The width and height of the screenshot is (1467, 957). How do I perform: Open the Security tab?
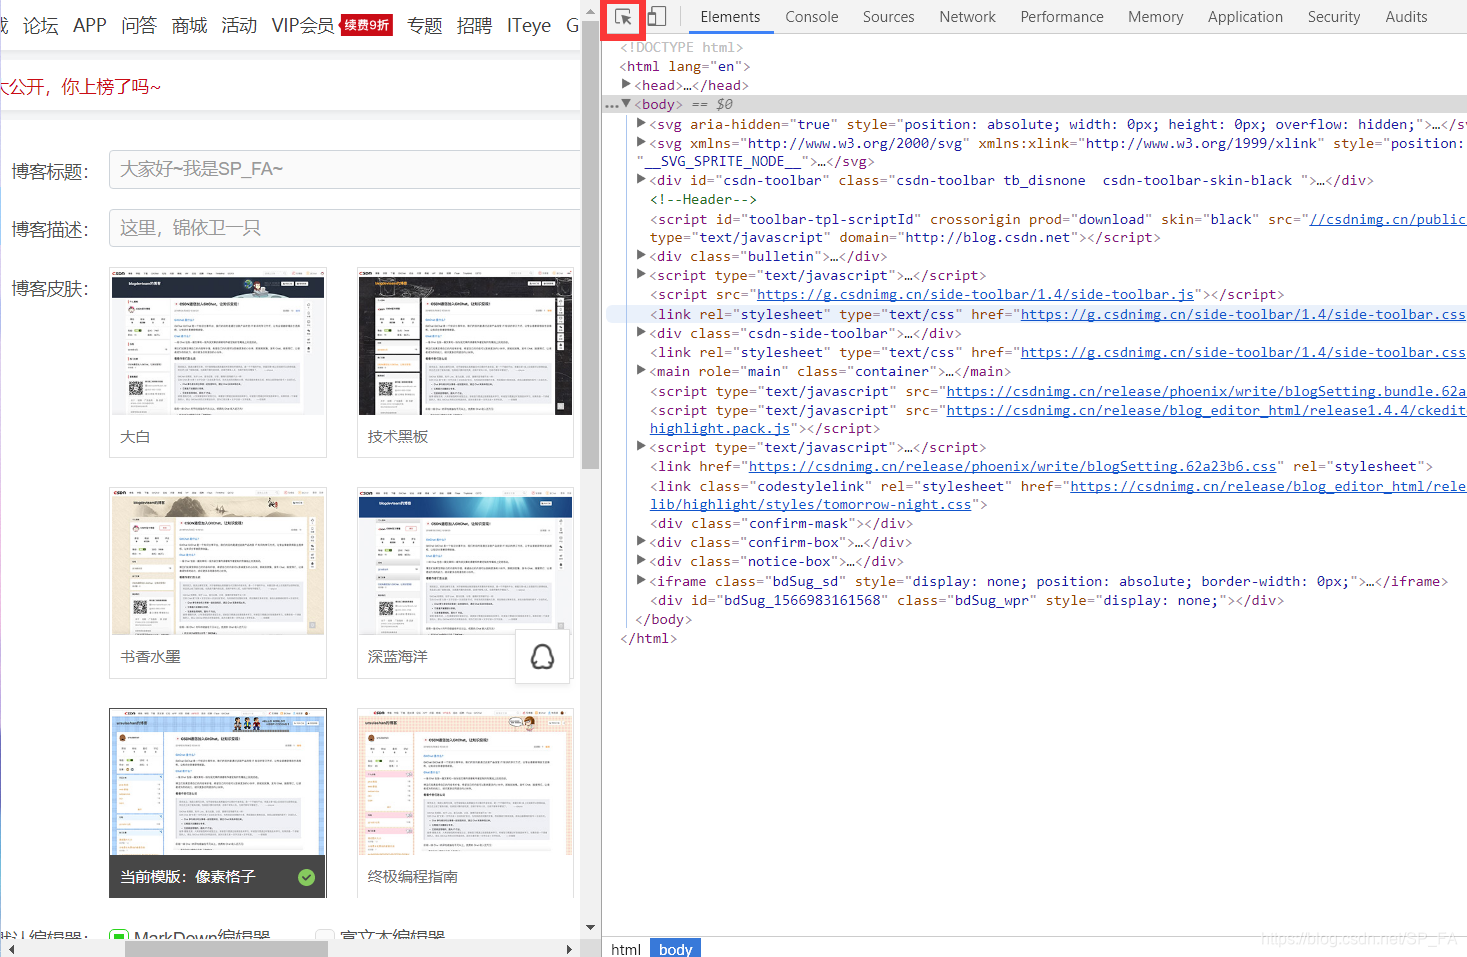tap(1334, 17)
